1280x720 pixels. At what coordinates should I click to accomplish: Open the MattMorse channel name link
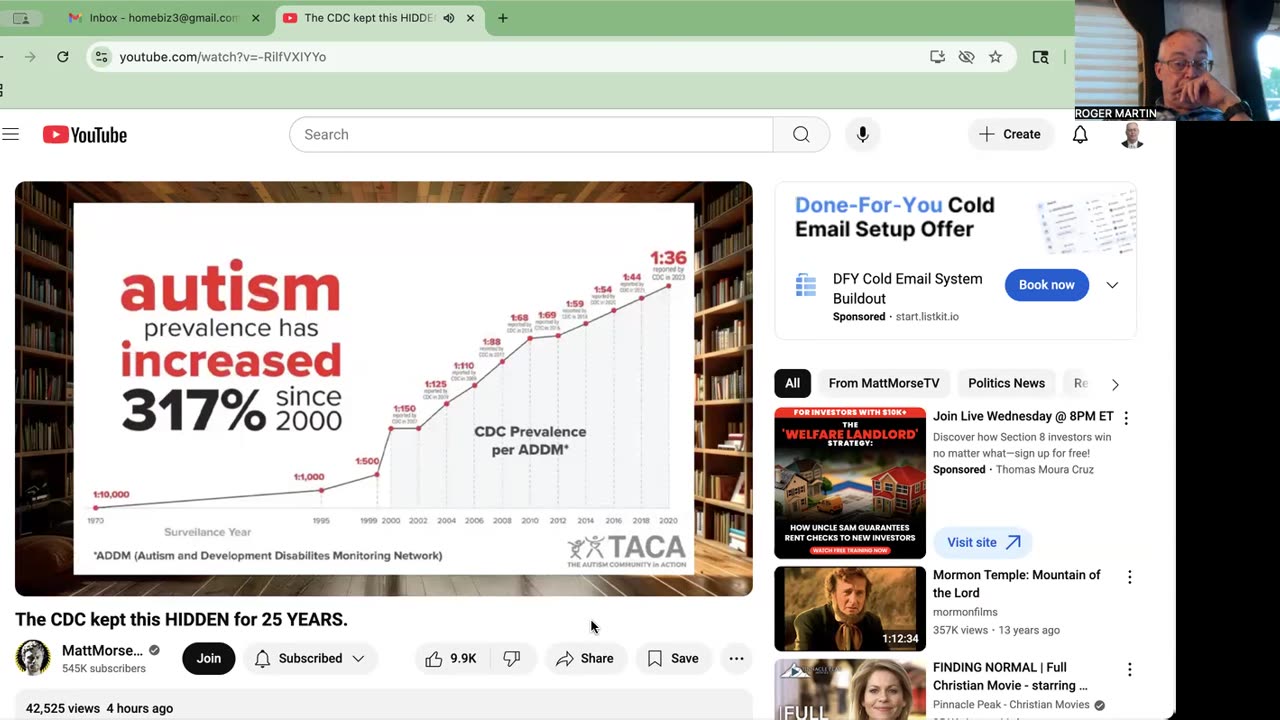[102, 650]
